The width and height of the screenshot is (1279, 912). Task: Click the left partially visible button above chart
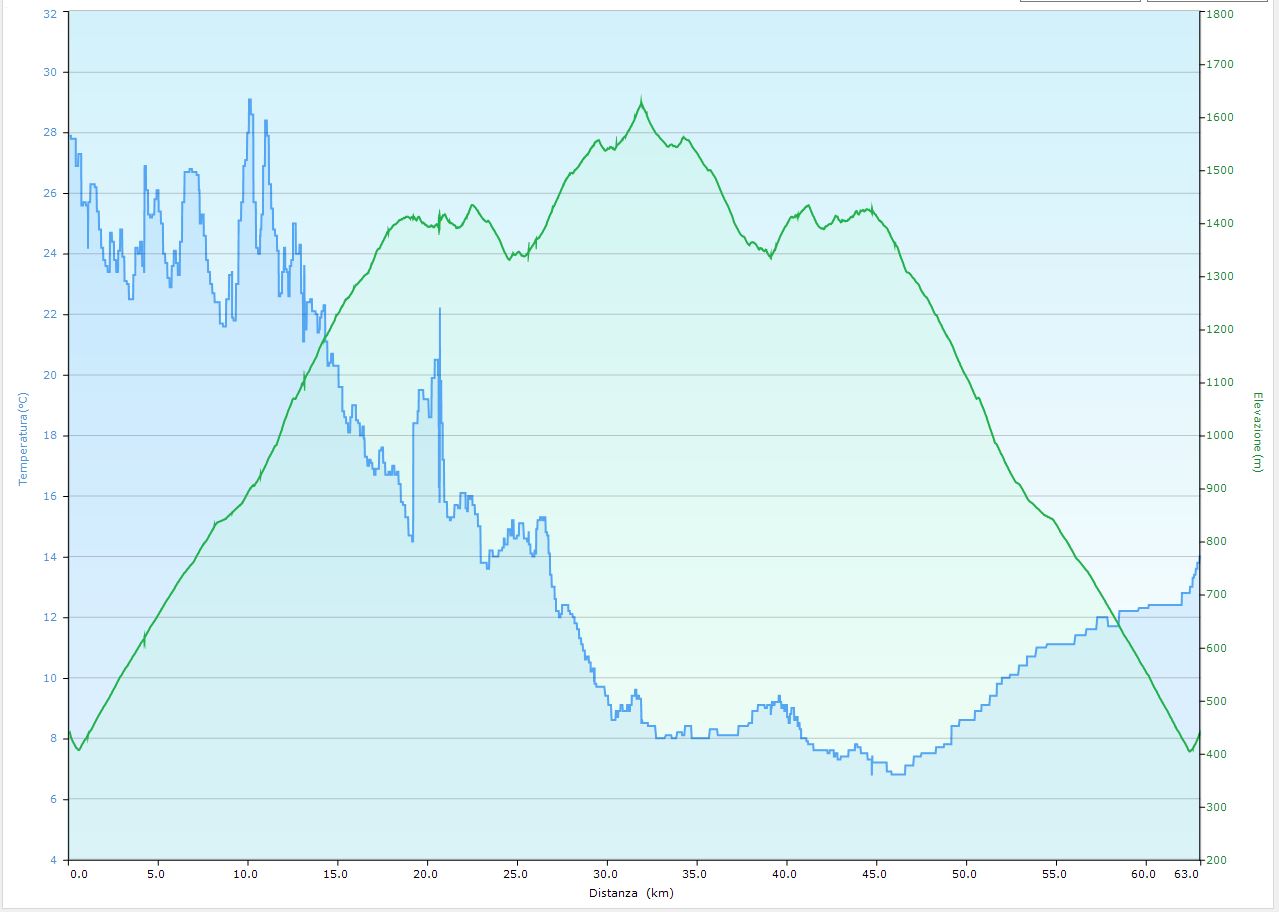1079,1
